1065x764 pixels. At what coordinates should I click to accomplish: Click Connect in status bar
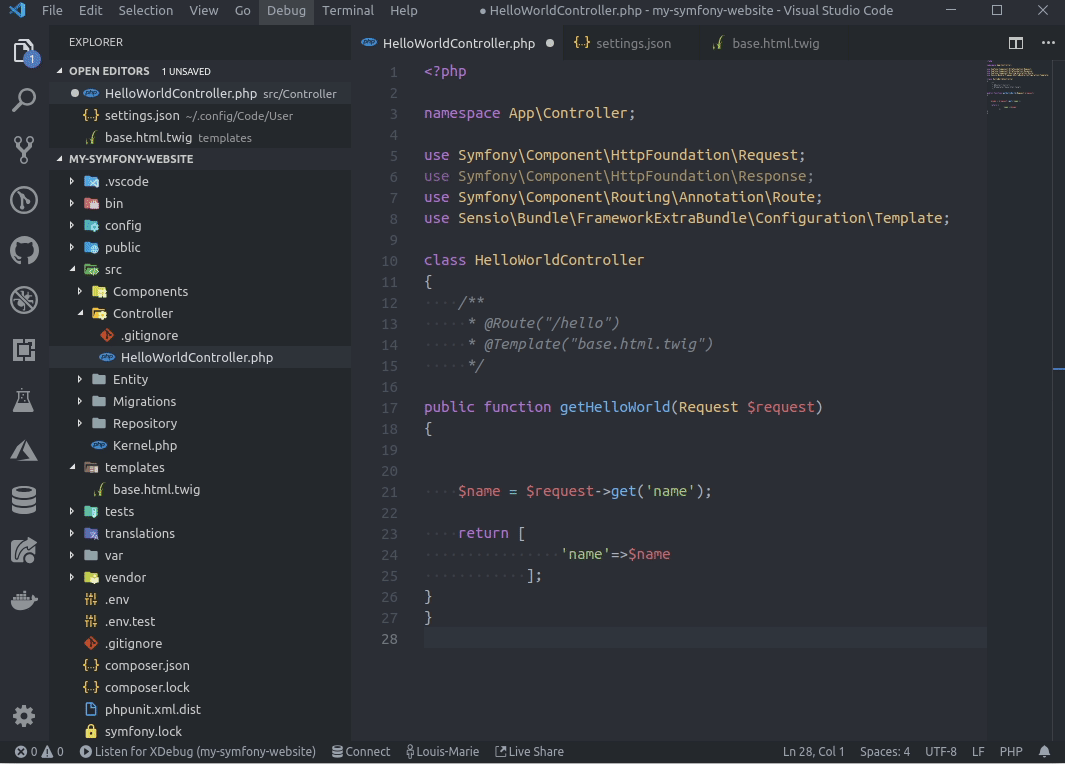click(x=361, y=751)
